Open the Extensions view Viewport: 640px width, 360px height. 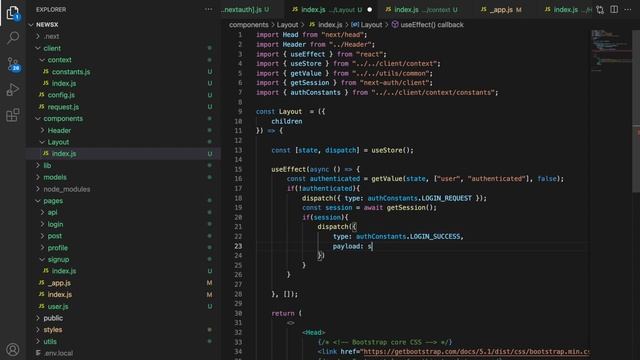tap(13, 115)
